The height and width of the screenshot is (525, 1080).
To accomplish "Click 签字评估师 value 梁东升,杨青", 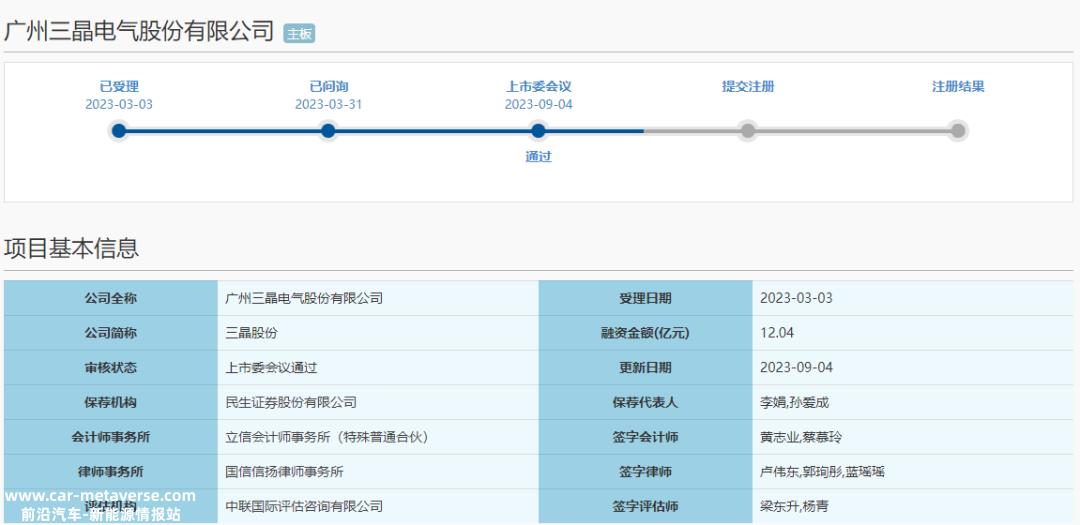I will (x=794, y=506).
